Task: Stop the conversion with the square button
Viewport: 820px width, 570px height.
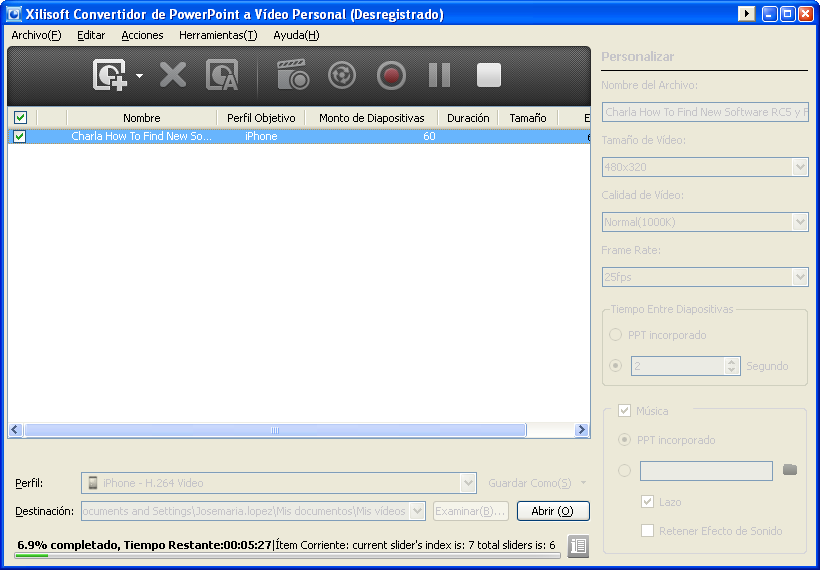Action: pyautogui.click(x=489, y=75)
